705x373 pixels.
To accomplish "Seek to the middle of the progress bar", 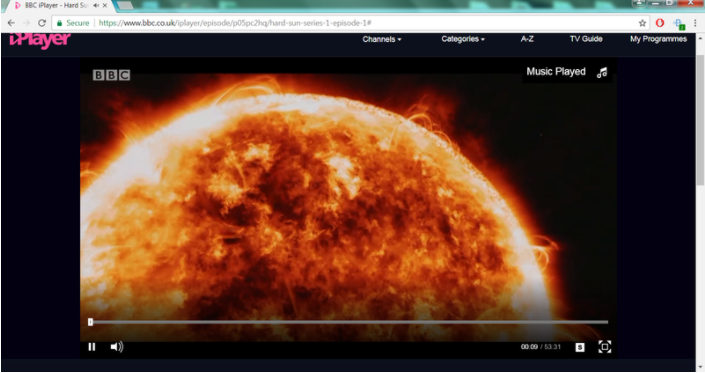I will click(x=349, y=322).
